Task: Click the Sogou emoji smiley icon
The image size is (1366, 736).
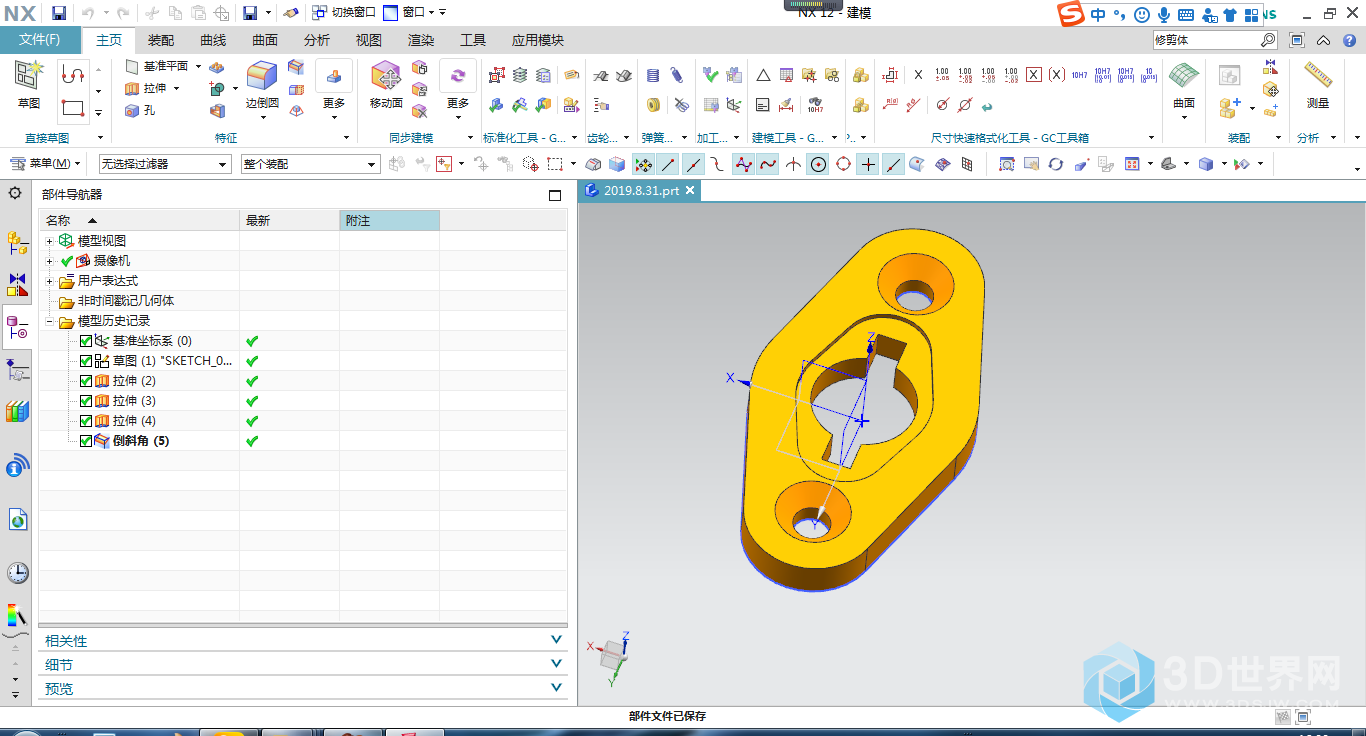Action: pos(1142,14)
